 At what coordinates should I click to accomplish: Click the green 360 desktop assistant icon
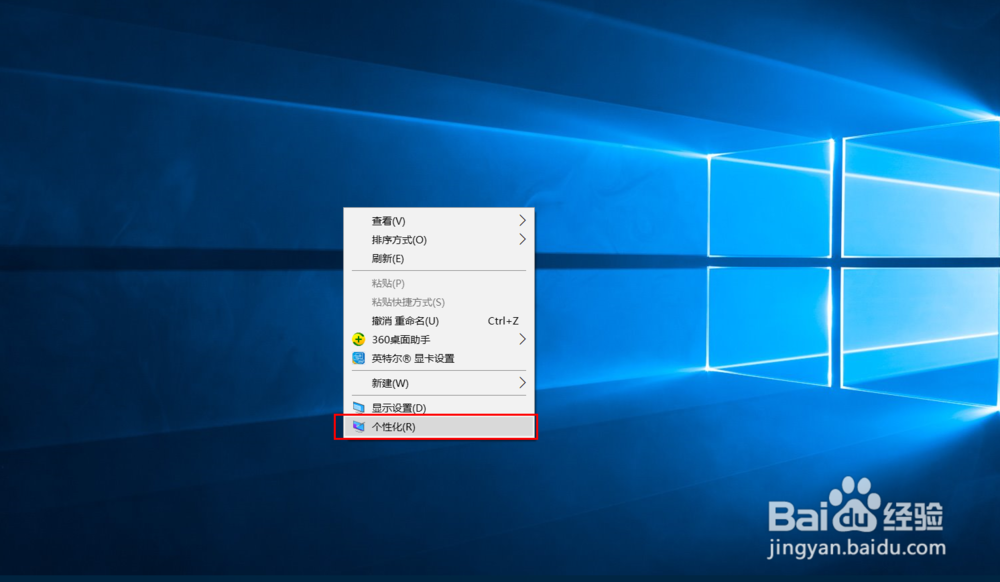pyautogui.click(x=358, y=339)
